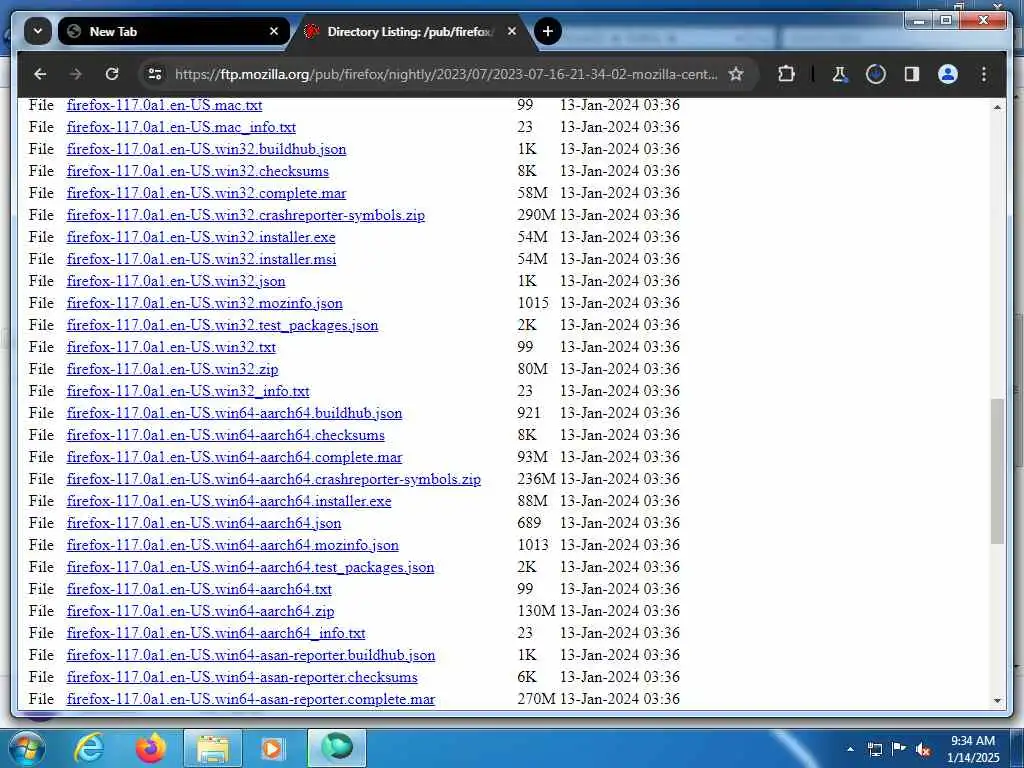Toggle the side panel icon
The height and width of the screenshot is (768, 1024).
coord(912,74)
